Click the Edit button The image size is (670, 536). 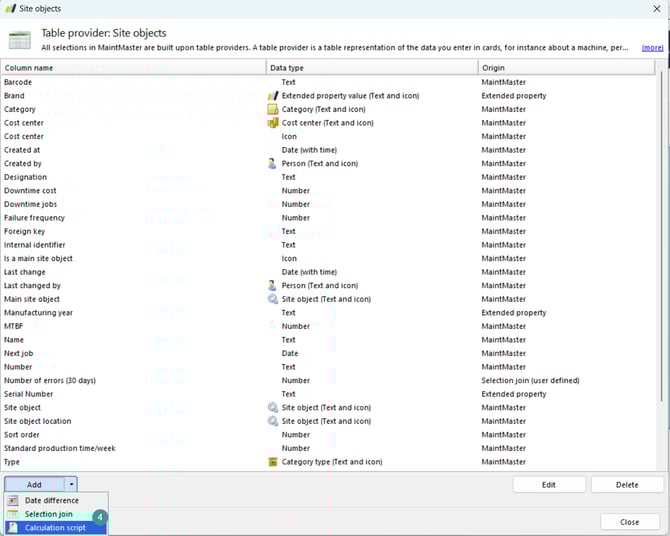(x=549, y=484)
